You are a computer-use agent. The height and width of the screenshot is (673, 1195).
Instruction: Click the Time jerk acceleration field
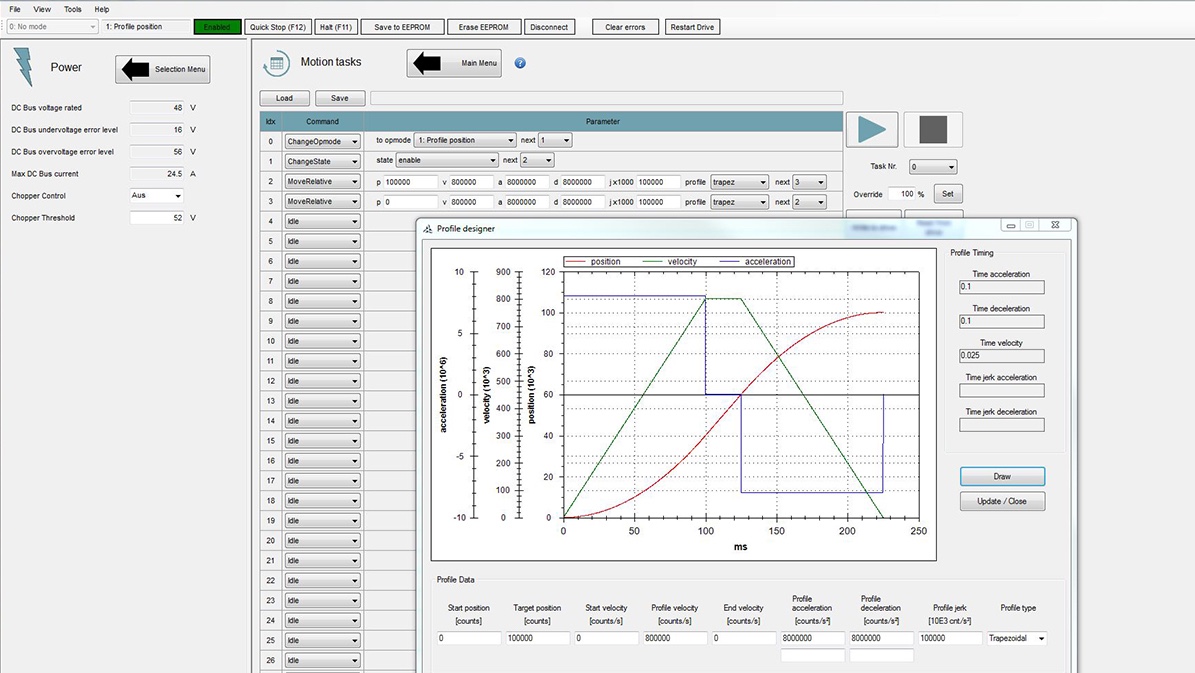pos(1001,390)
